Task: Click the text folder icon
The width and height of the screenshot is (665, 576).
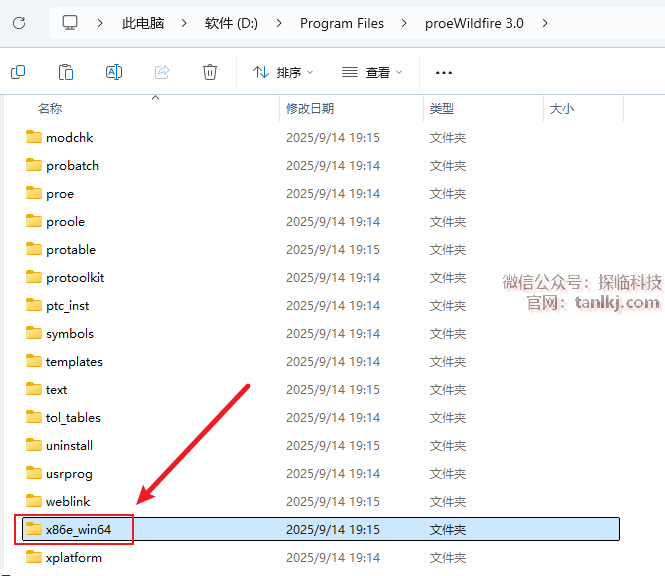Action: [x=34, y=389]
